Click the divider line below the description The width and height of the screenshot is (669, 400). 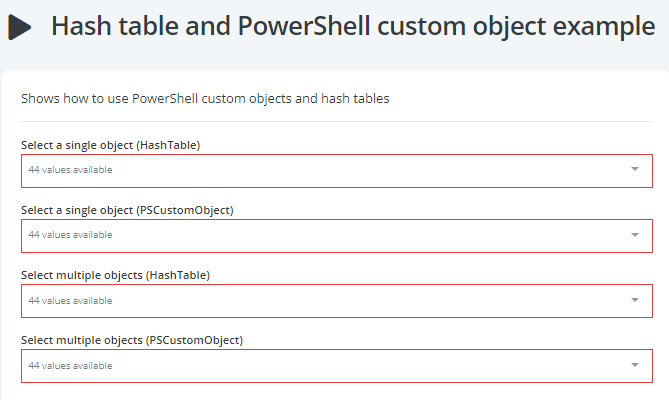(336, 122)
